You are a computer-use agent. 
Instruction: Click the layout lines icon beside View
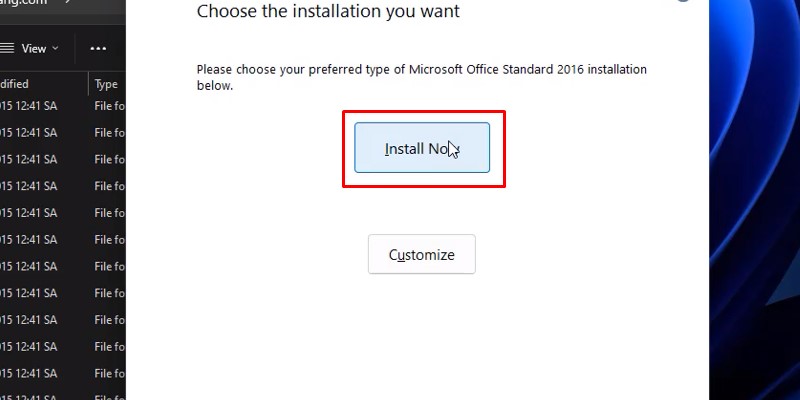point(7,48)
